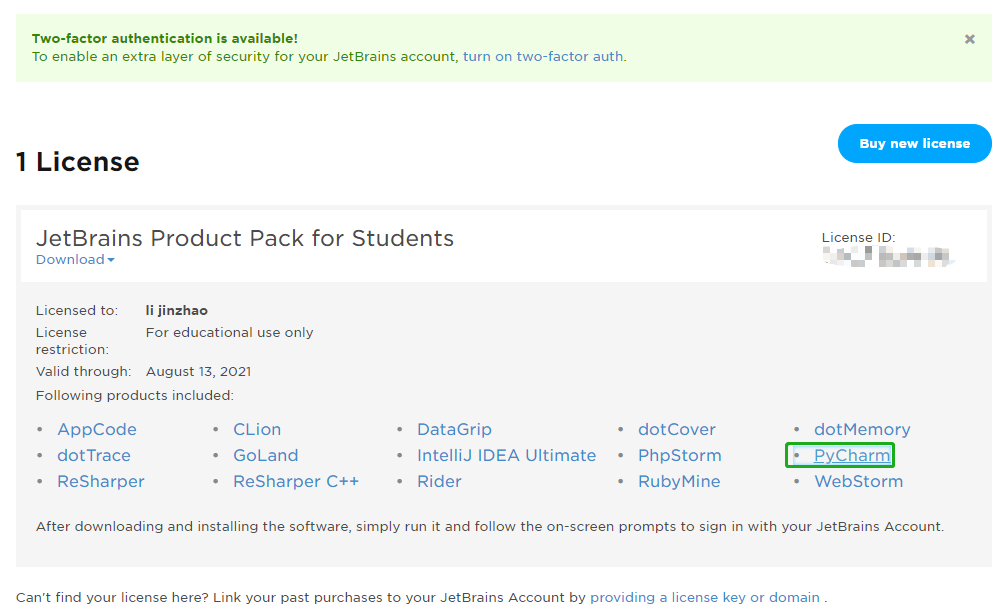Click the Licensed to label
992x615 pixels.
(x=77, y=310)
